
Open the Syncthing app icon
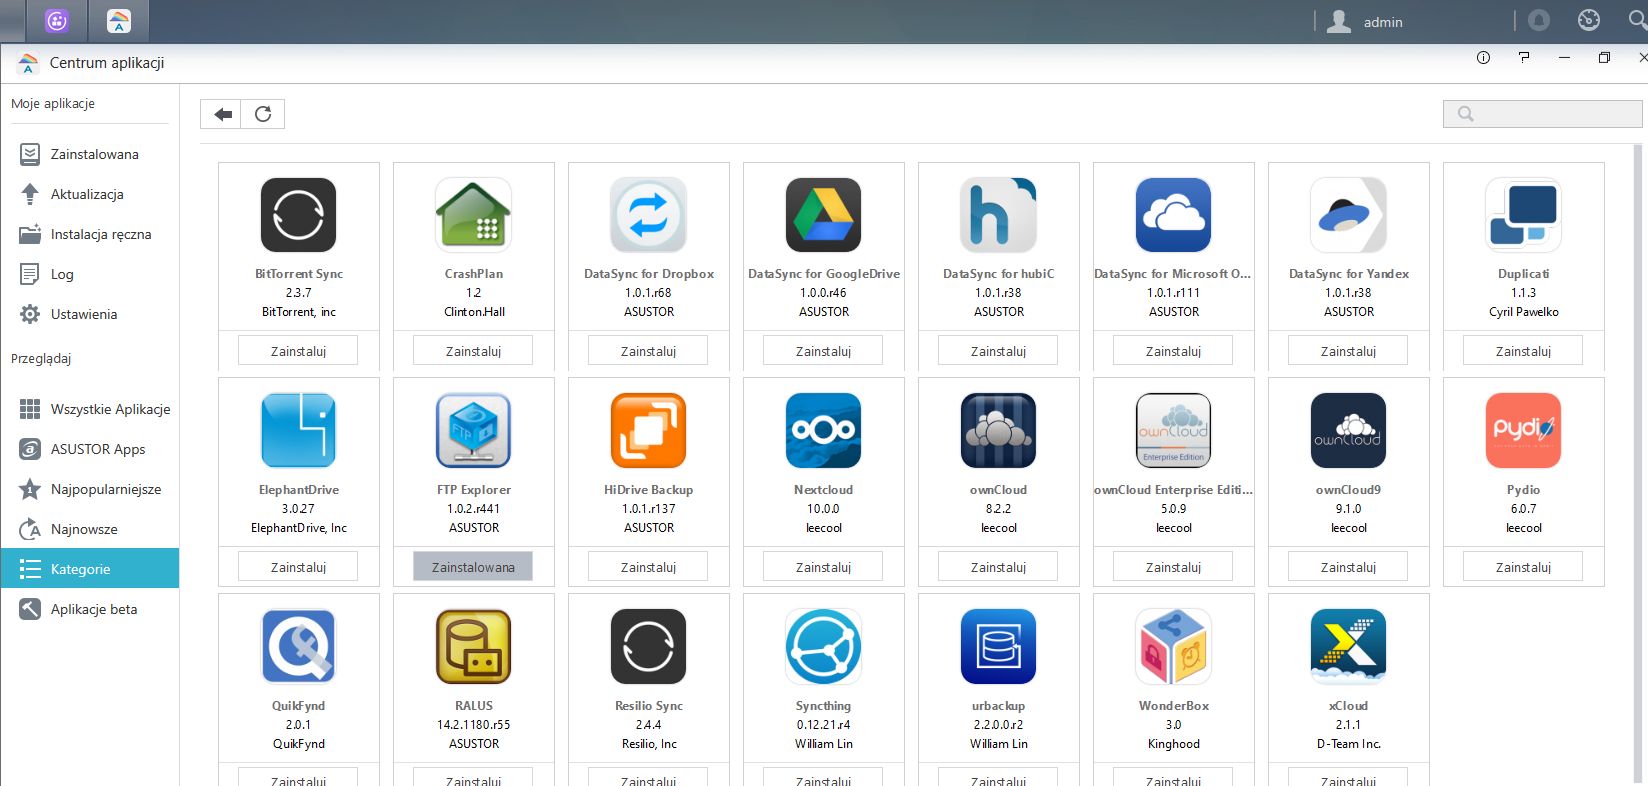[x=823, y=647]
